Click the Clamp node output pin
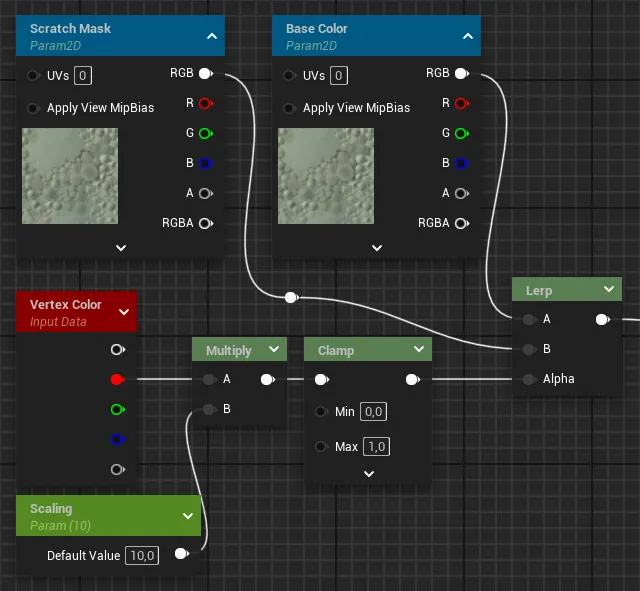640x591 pixels. pyautogui.click(x=413, y=380)
